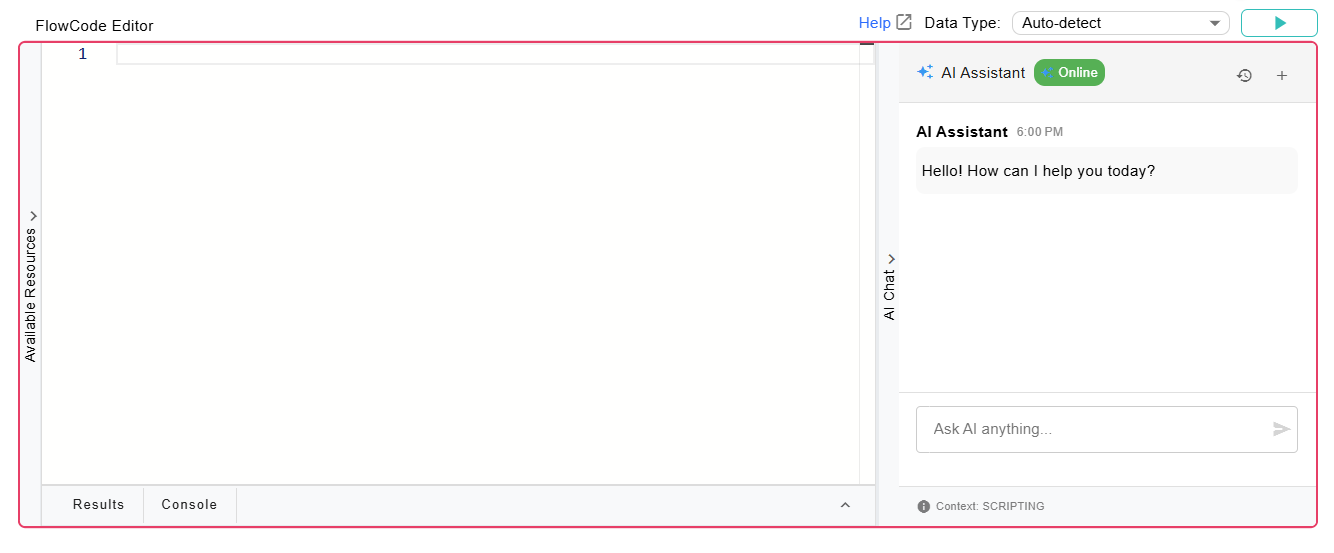Click the line number 1 in the gutter
This screenshot has height=553, width=1334.
[83, 54]
